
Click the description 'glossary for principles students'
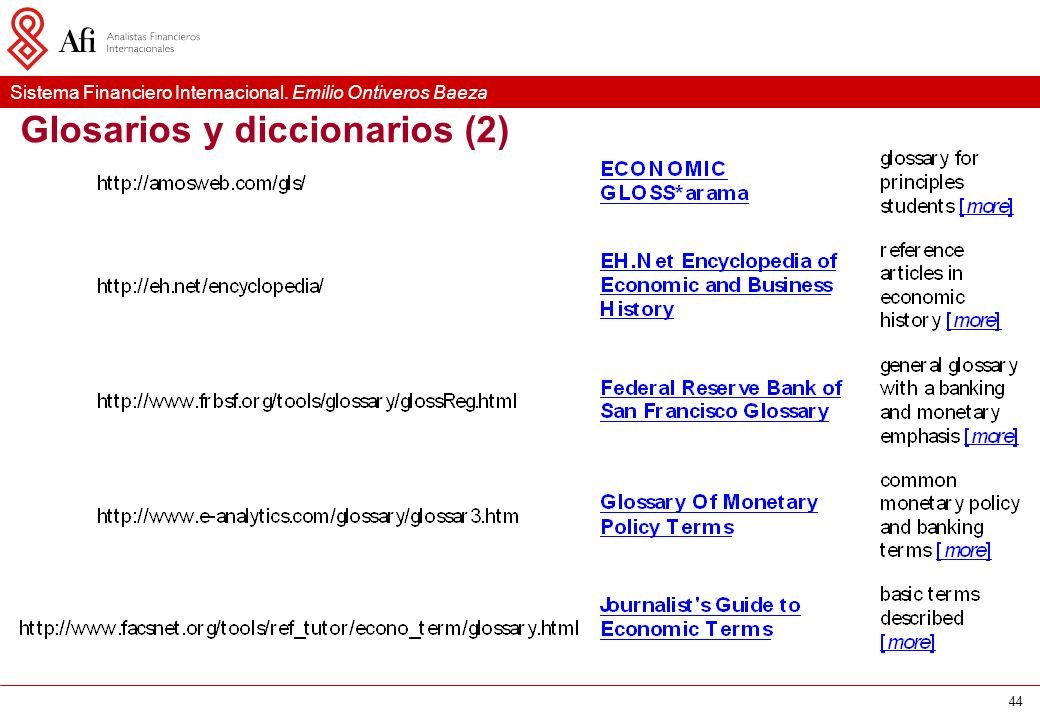point(929,182)
